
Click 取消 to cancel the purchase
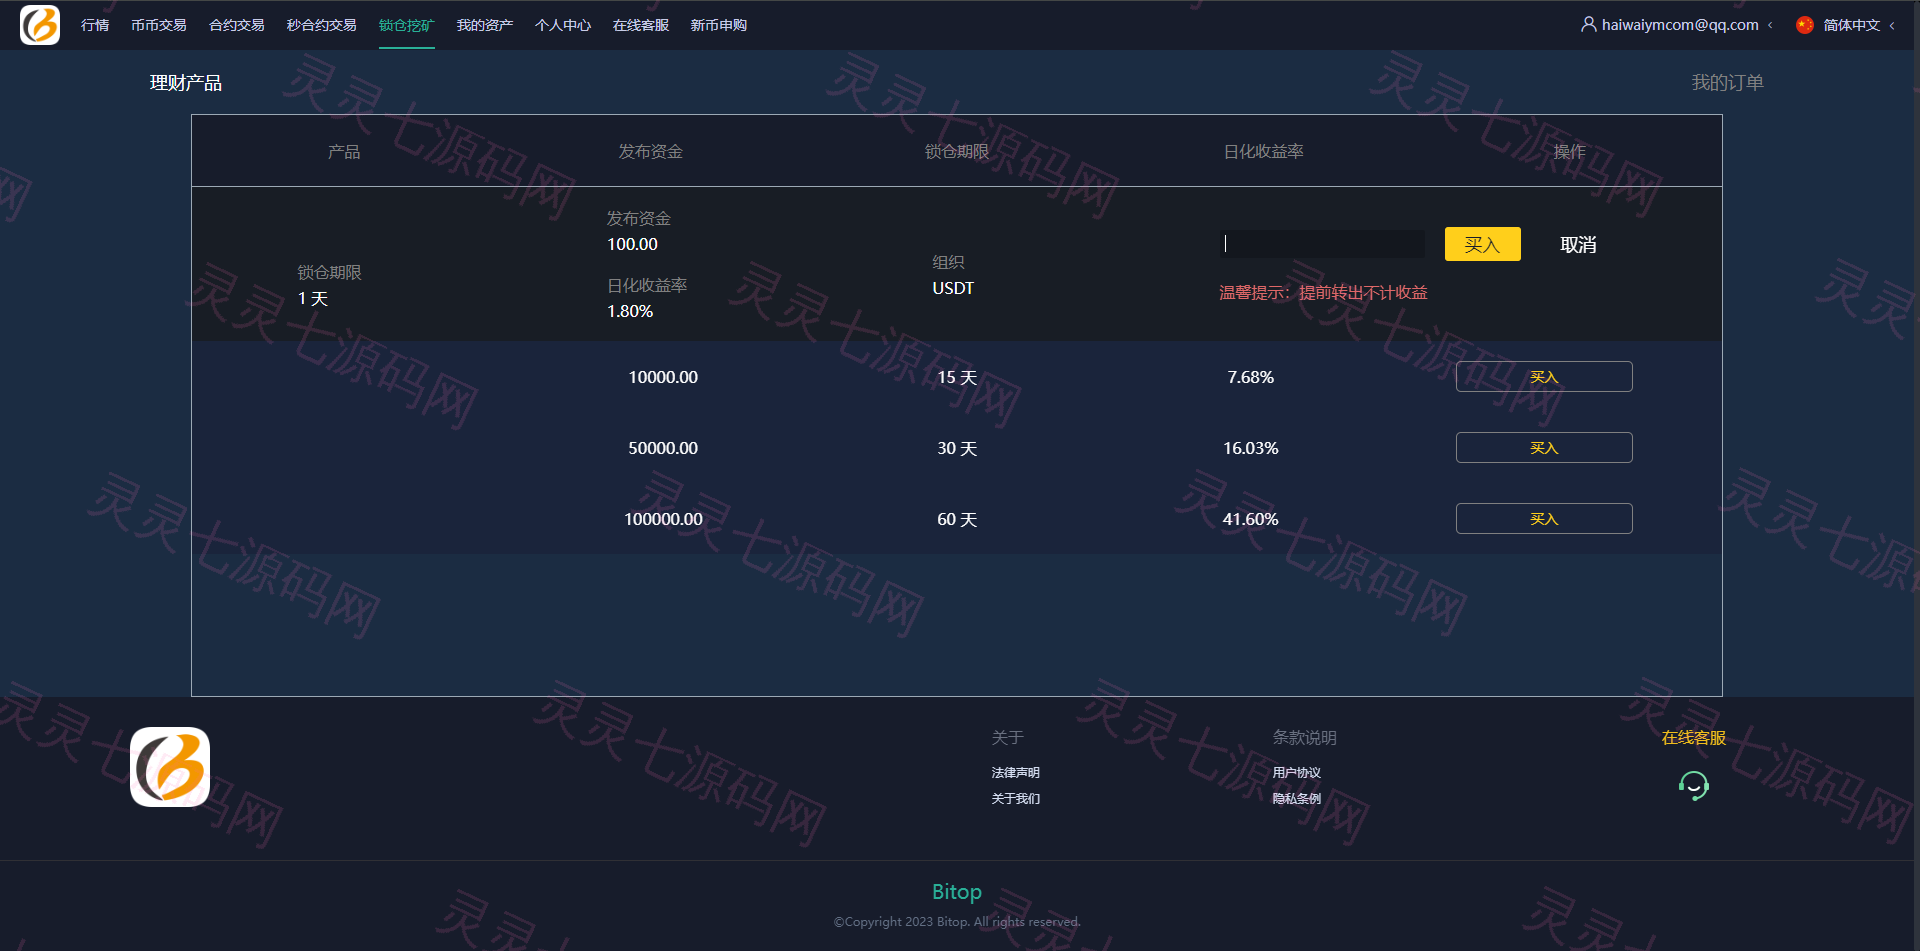[x=1578, y=245]
